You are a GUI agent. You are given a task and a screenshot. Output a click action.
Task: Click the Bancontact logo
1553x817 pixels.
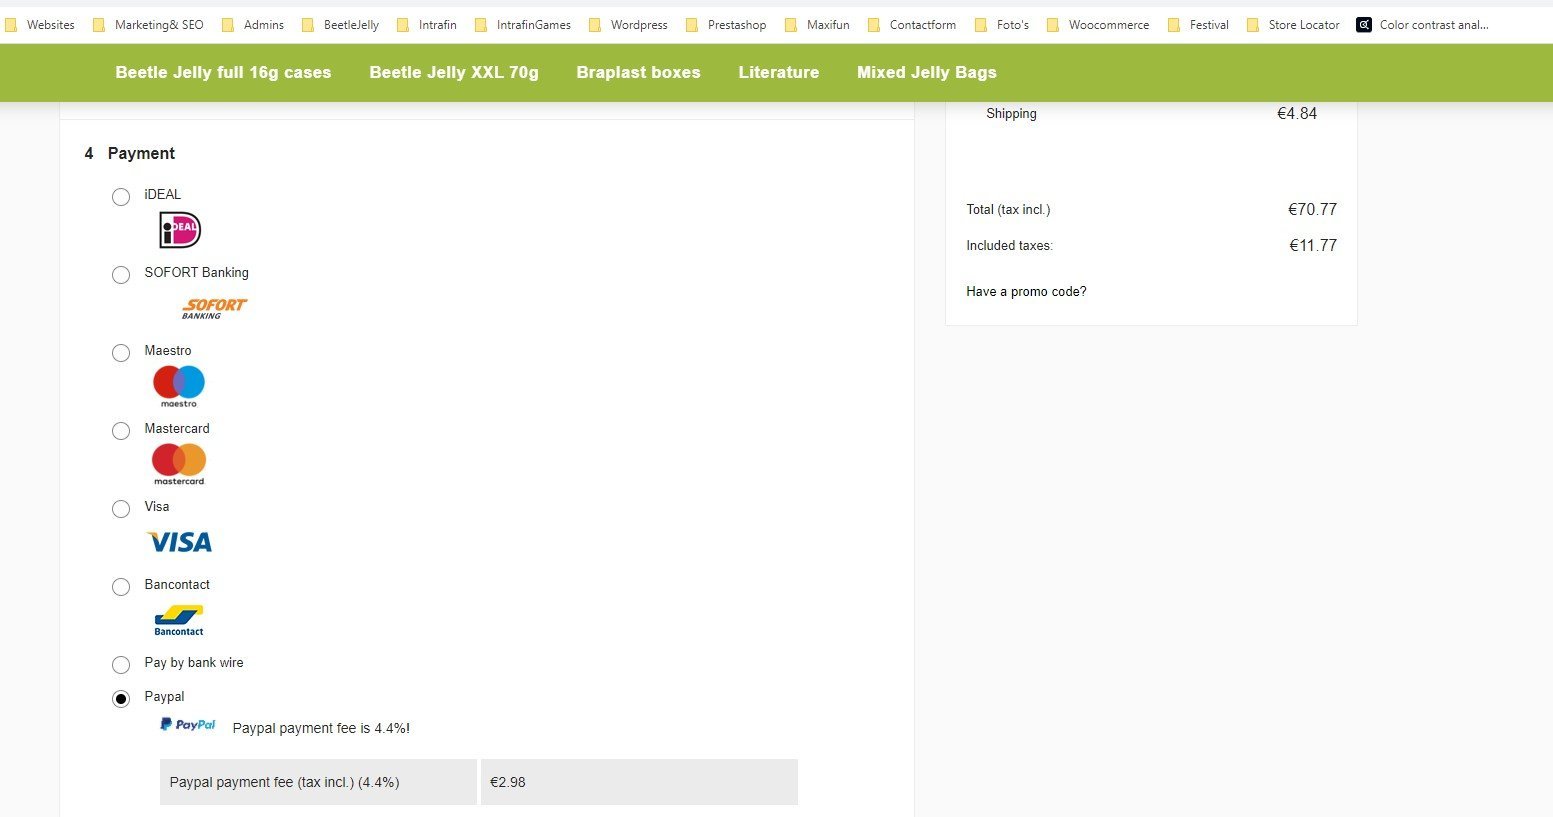(x=179, y=620)
